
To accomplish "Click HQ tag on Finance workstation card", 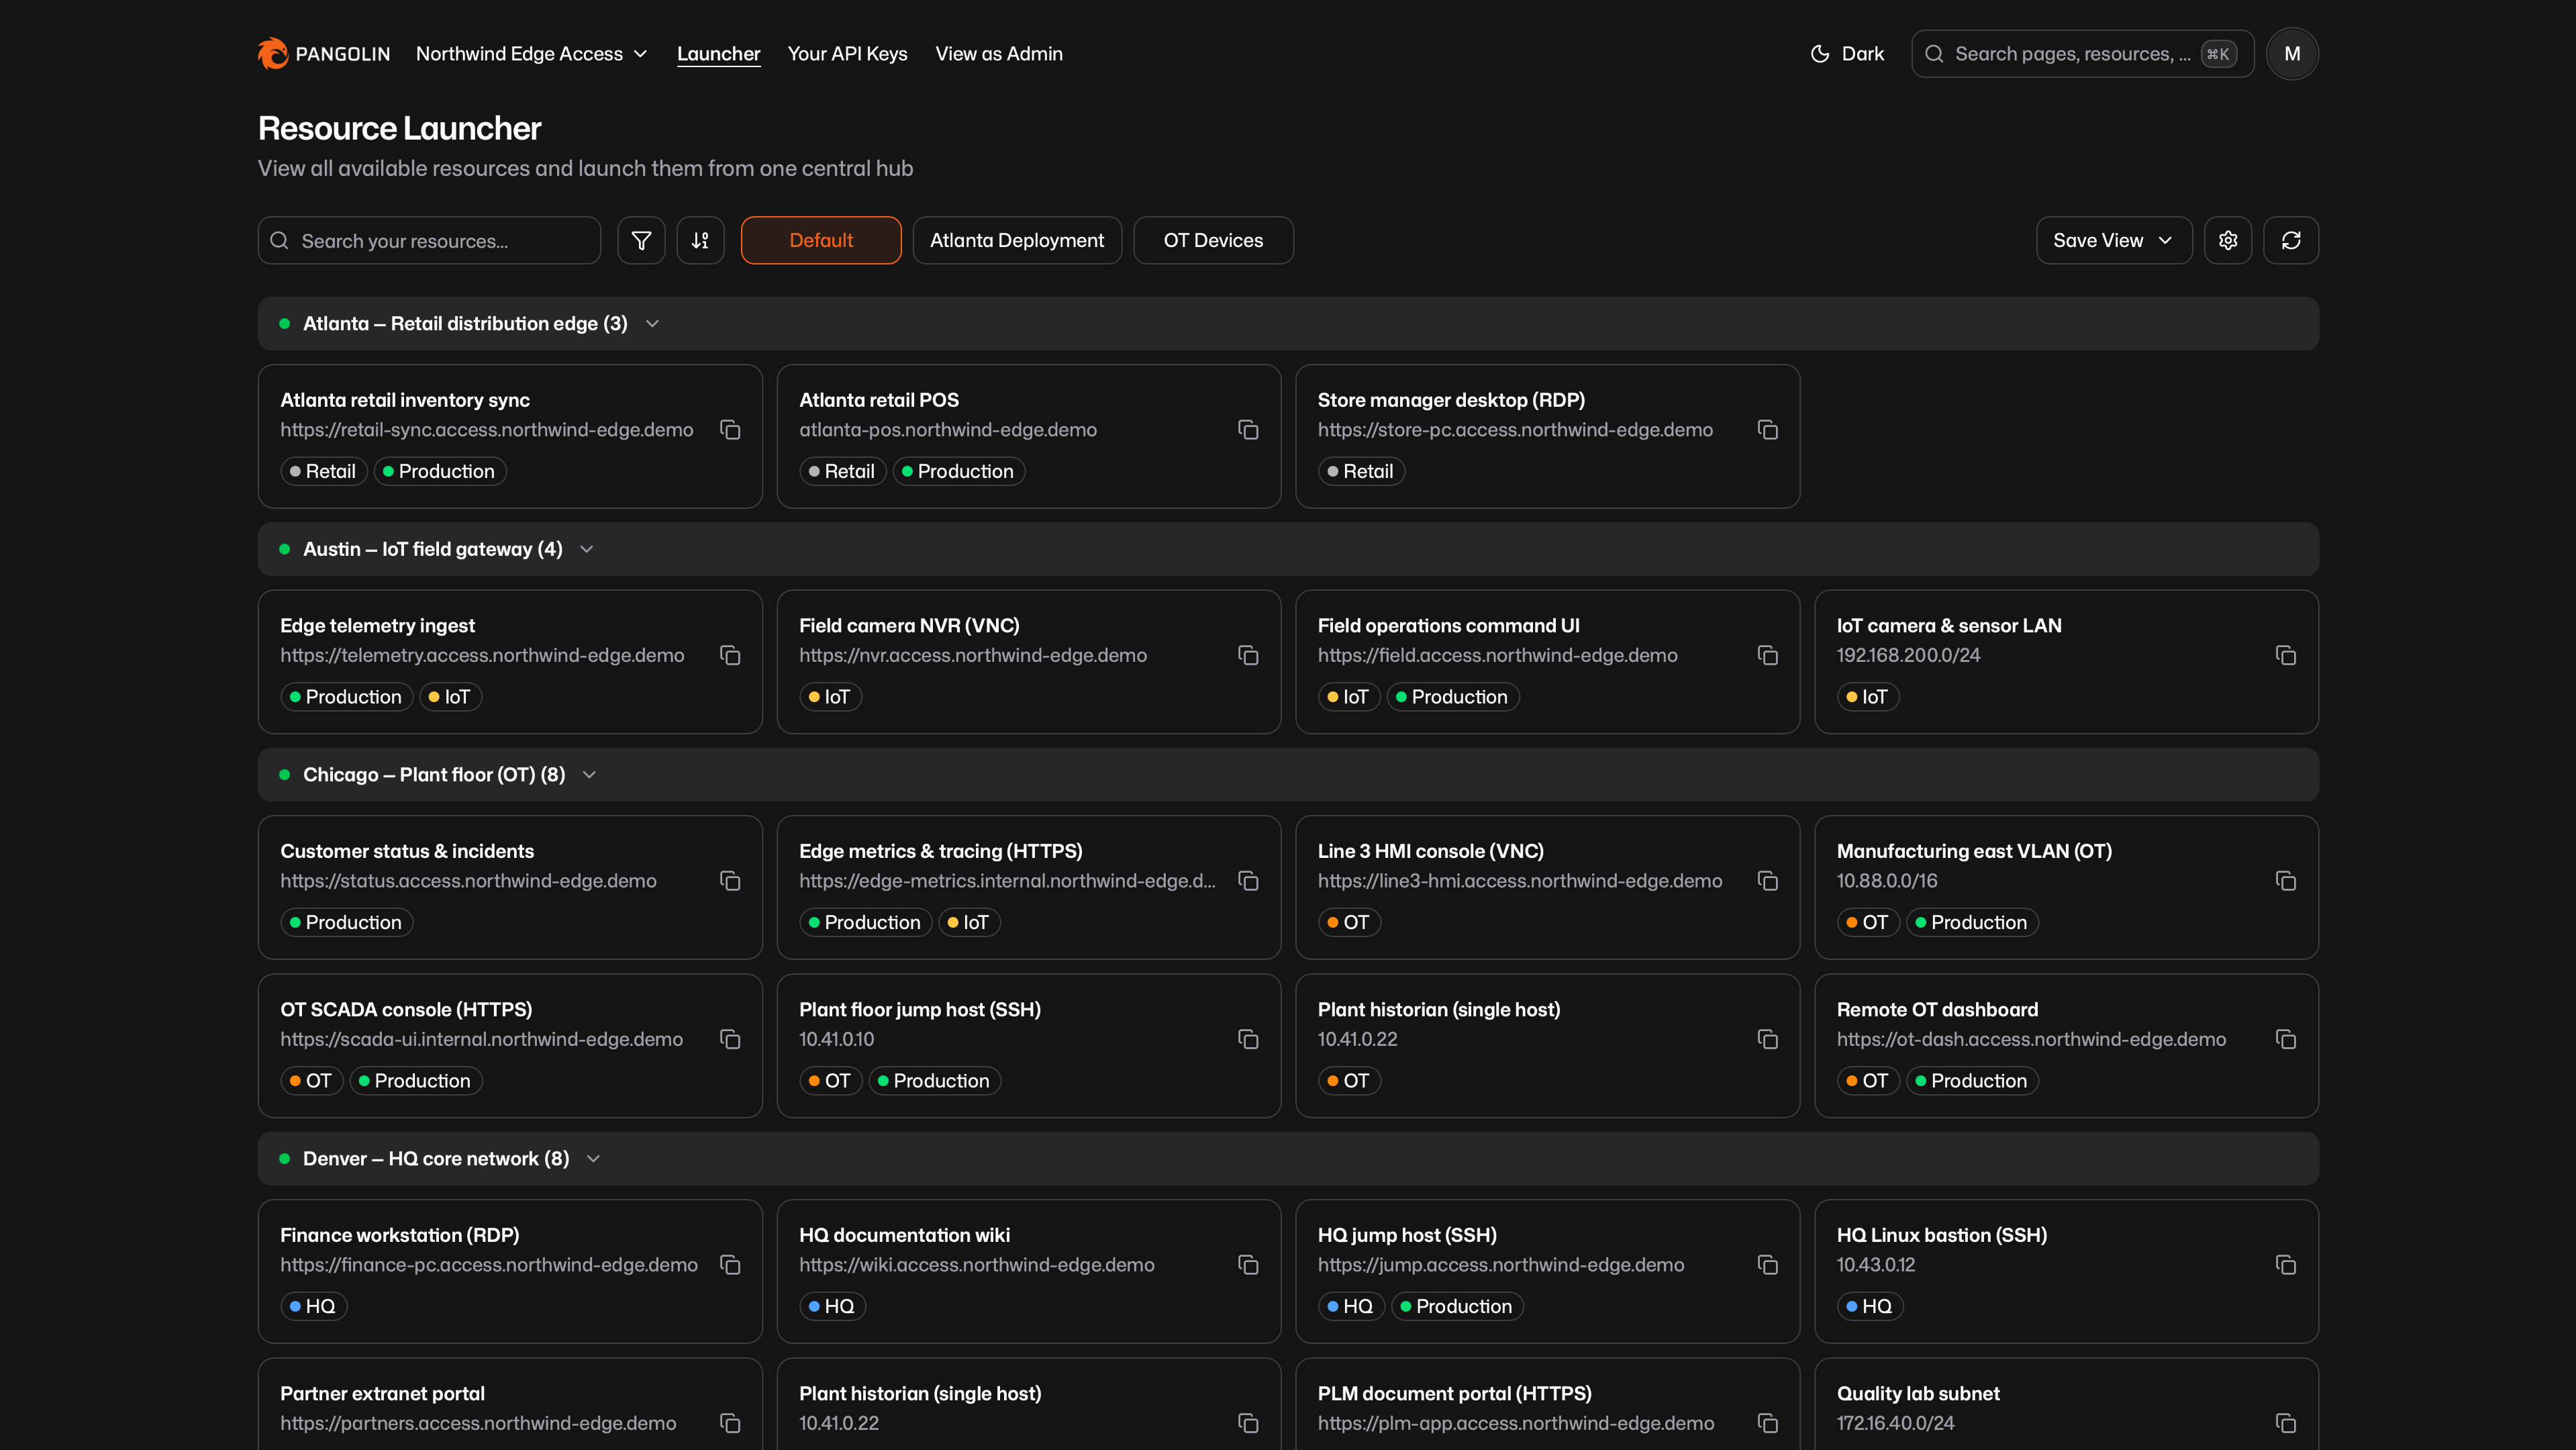I will pyautogui.click(x=313, y=1306).
